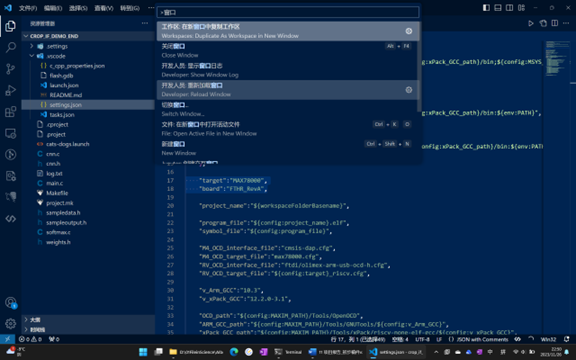This screenshot has height=360, width=576.
Task: Click cursor line and column indicator
Action: [x=358, y=339]
